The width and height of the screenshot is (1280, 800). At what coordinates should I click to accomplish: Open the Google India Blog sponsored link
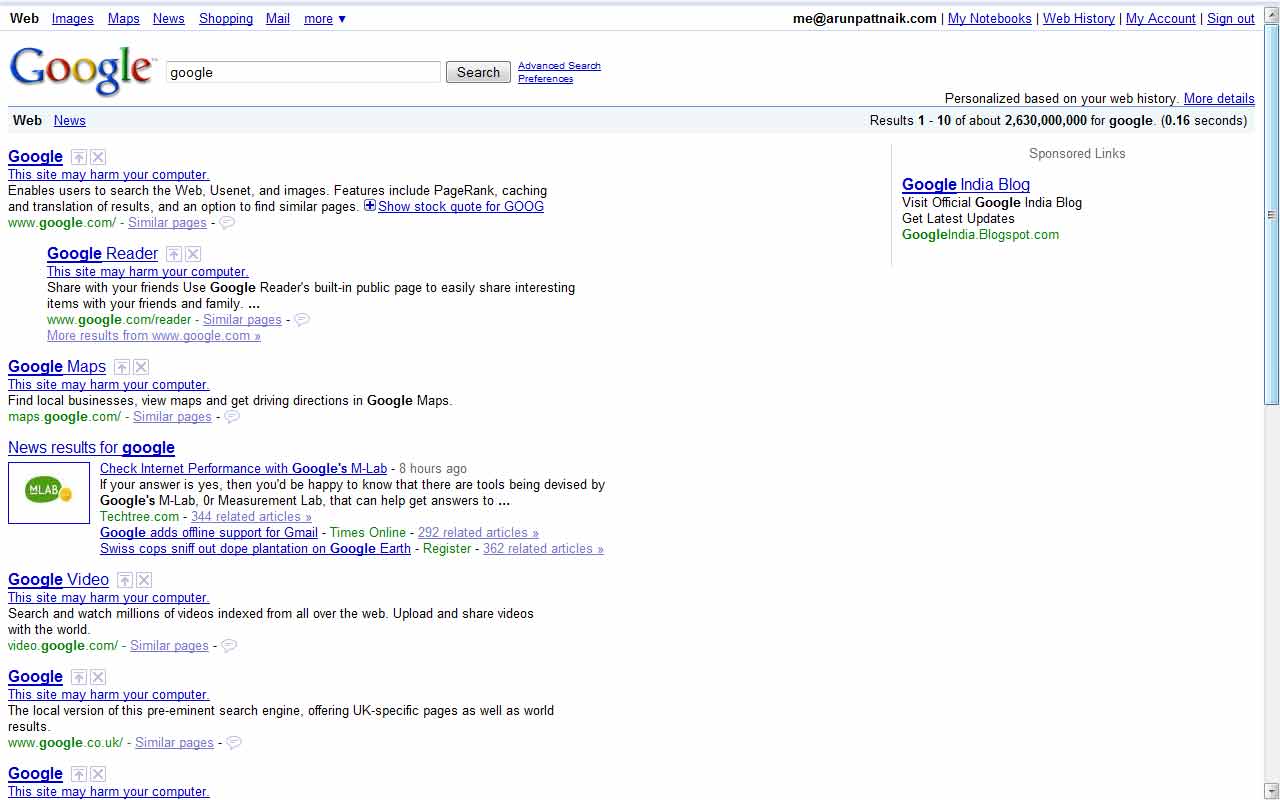(966, 185)
